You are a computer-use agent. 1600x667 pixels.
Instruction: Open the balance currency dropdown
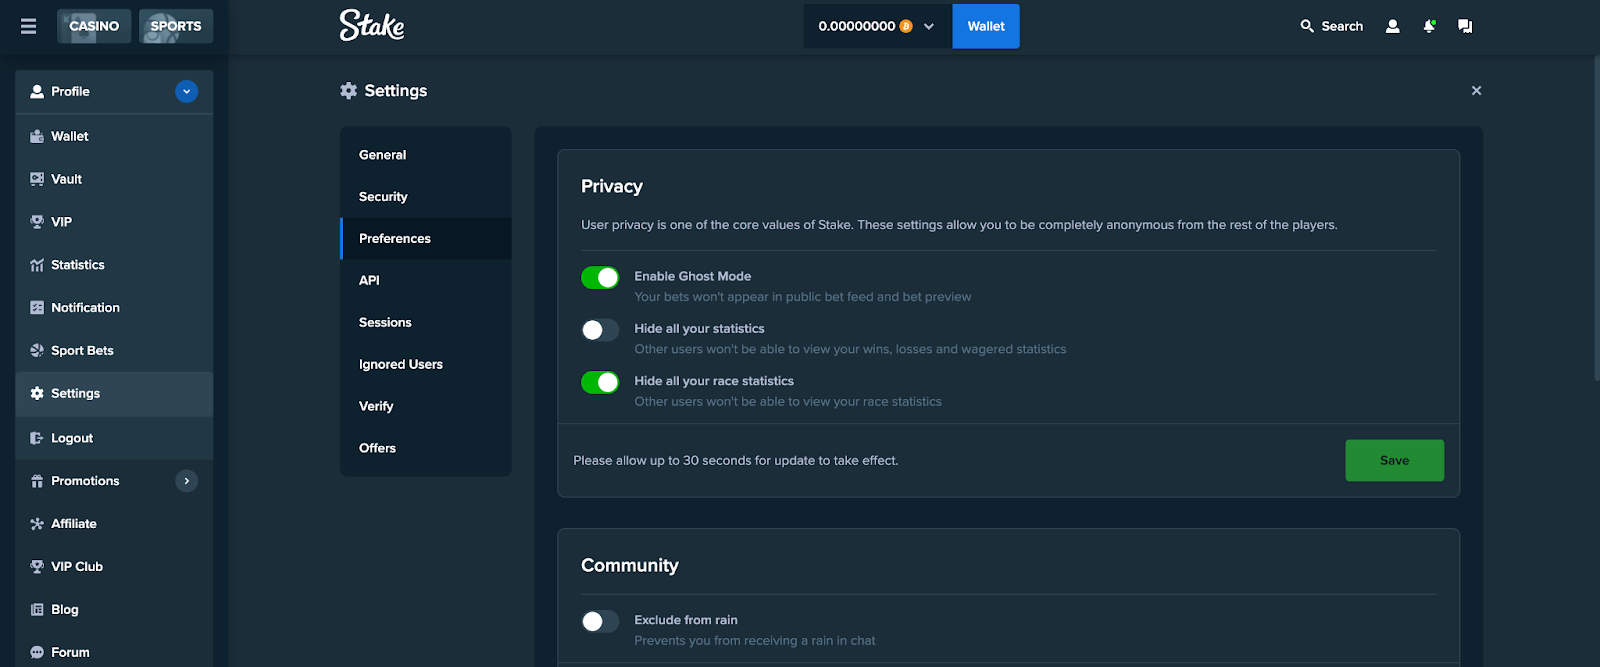click(x=929, y=27)
